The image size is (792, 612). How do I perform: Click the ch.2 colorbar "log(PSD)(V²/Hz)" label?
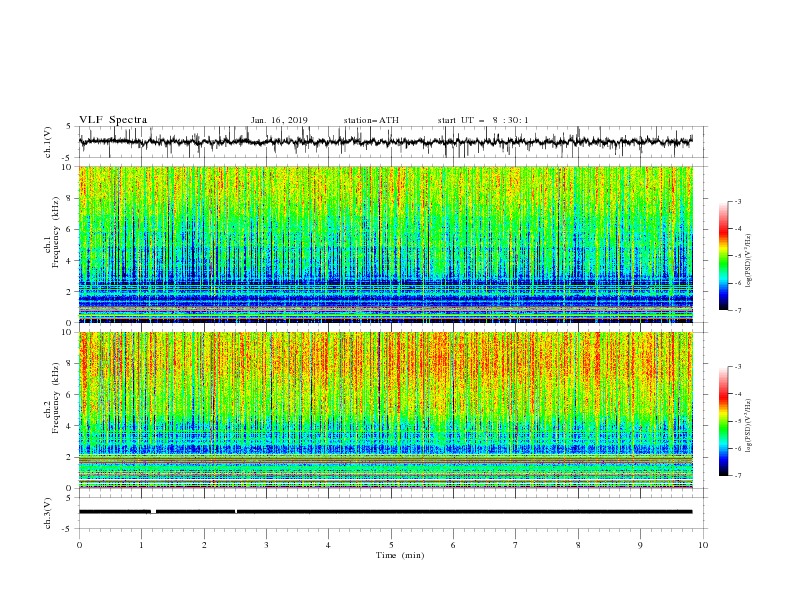coord(748,426)
